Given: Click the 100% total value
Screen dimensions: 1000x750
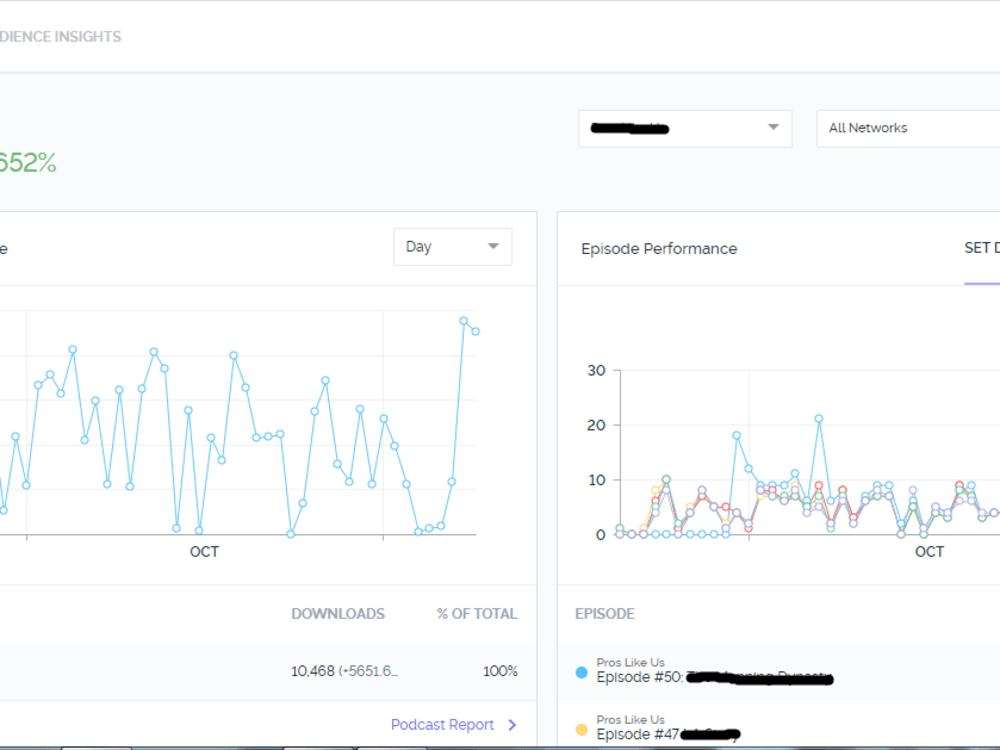Looking at the screenshot, I should tap(500, 671).
